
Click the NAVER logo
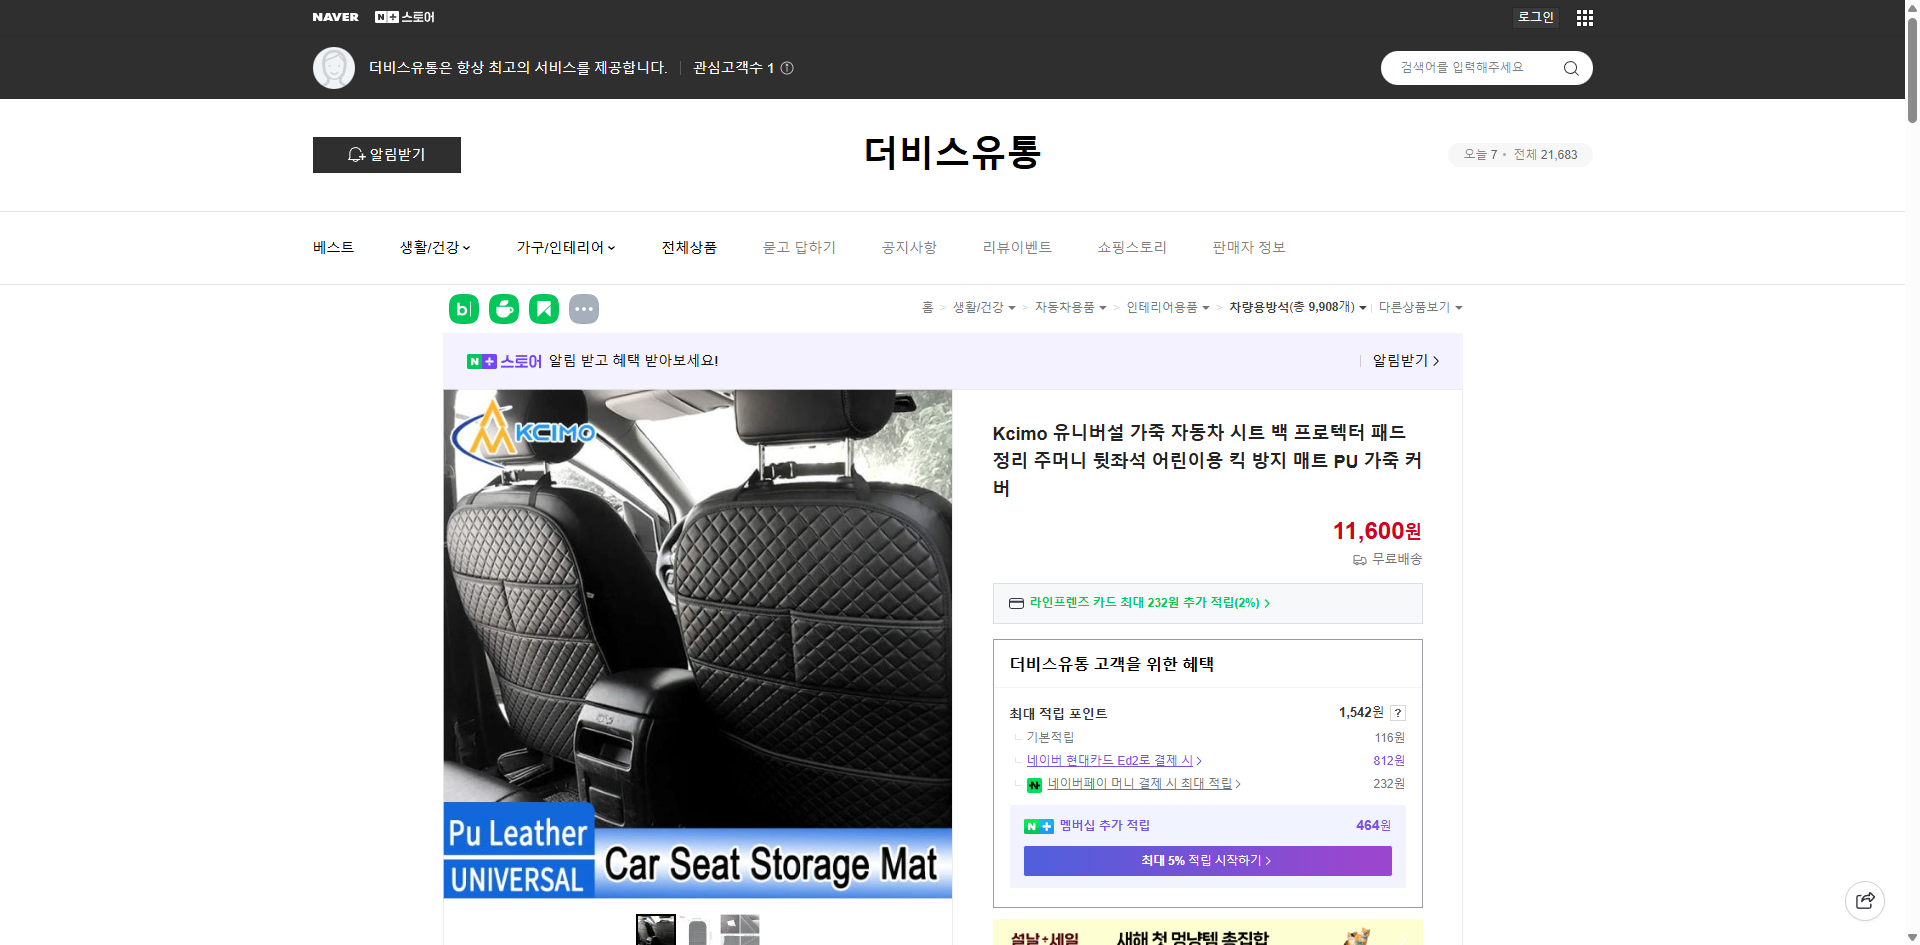pos(335,16)
